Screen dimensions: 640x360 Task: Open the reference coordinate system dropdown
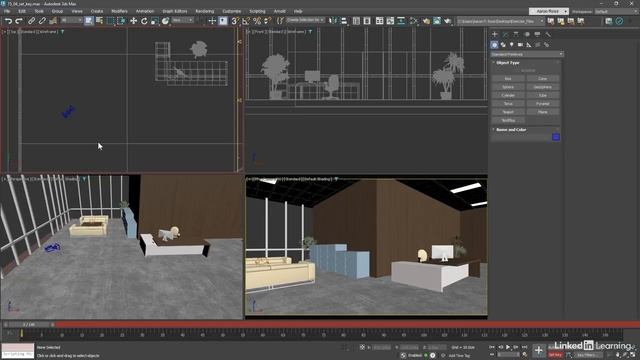click(x=182, y=20)
